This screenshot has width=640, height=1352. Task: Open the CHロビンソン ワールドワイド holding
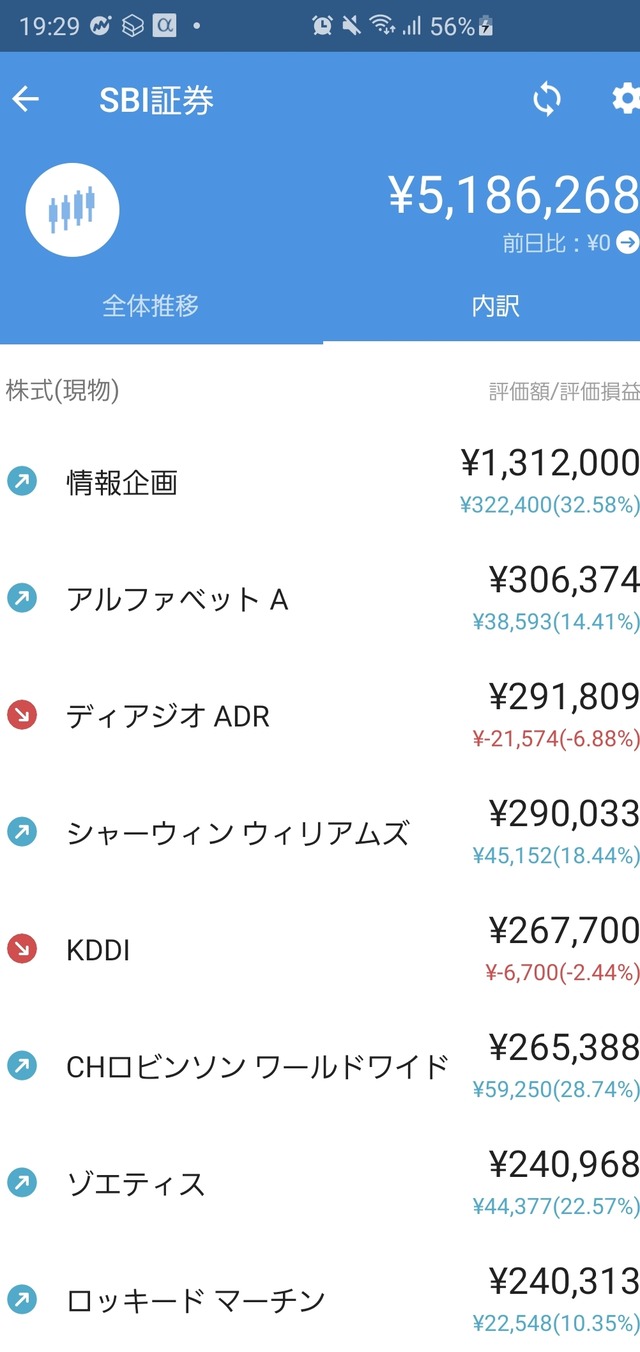click(x=258, y=1067)
